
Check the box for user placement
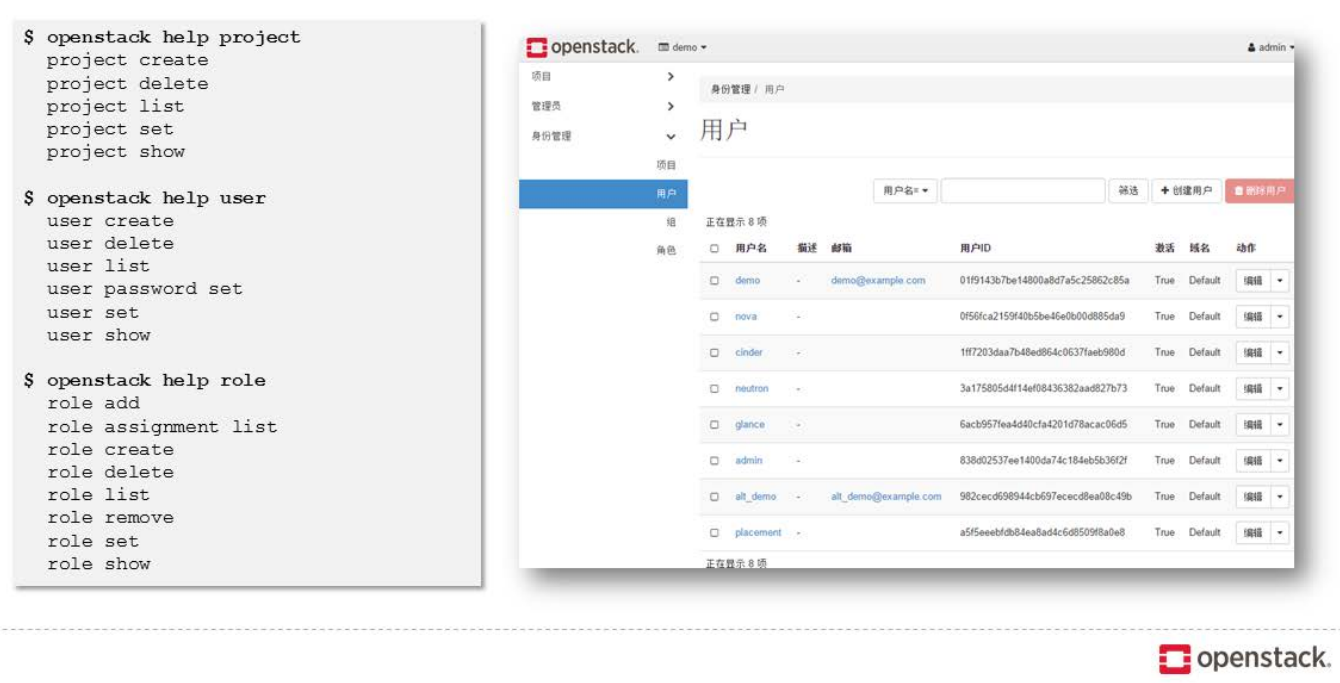[x=714, y=533]
